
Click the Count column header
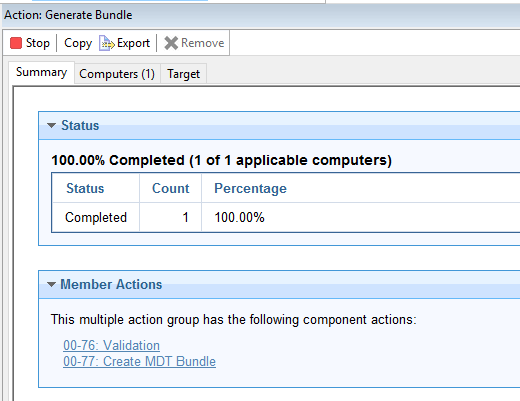coord(171,188)
